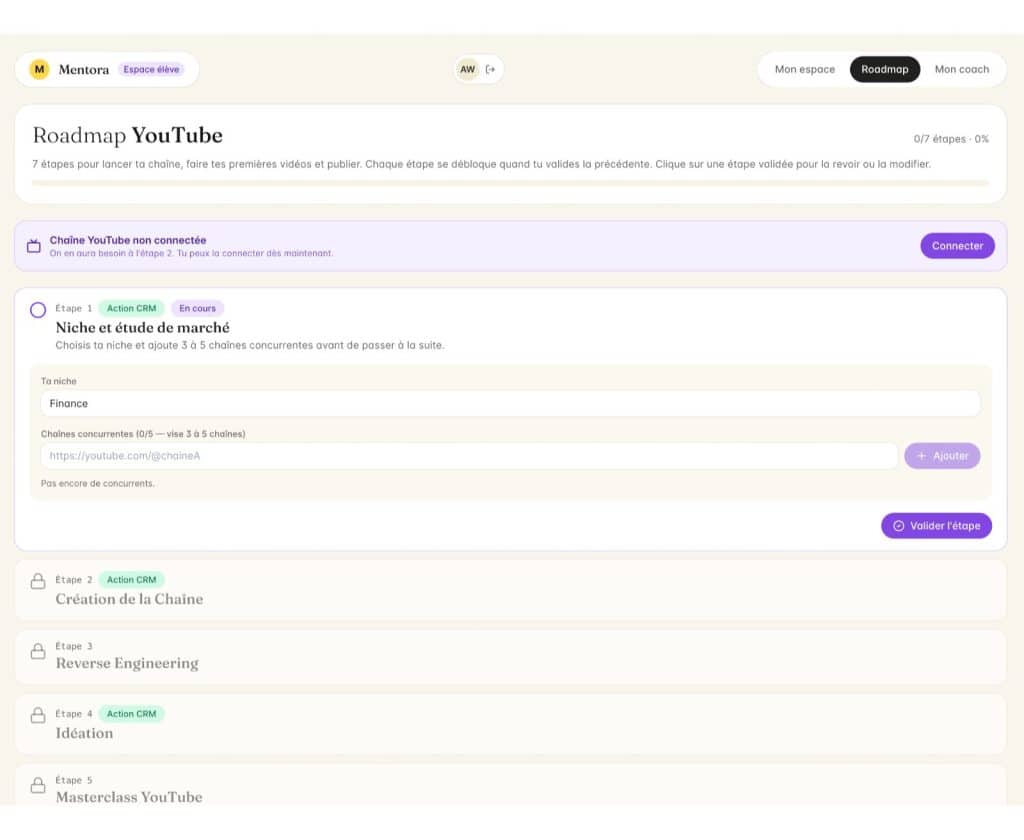Click the Mentora brand name

pyautogui.click(x=84, y=69)
